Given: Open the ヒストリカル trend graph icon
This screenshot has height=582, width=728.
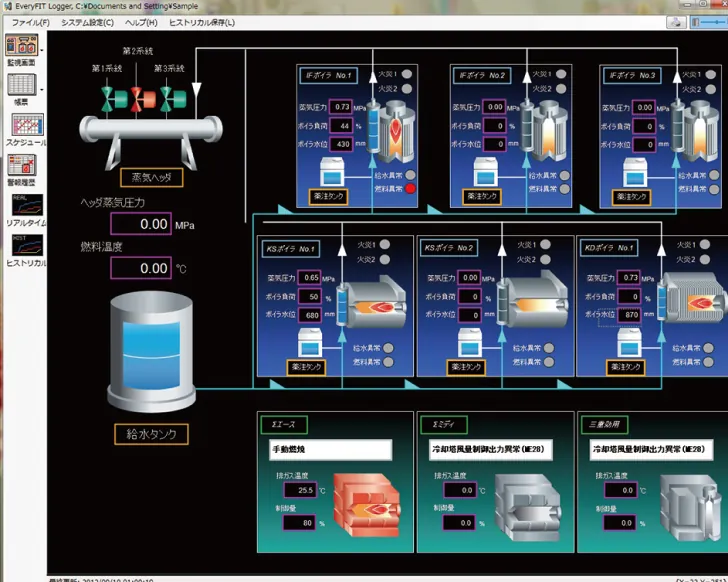Looking at the screenshot, I should (x=27, y=246).
